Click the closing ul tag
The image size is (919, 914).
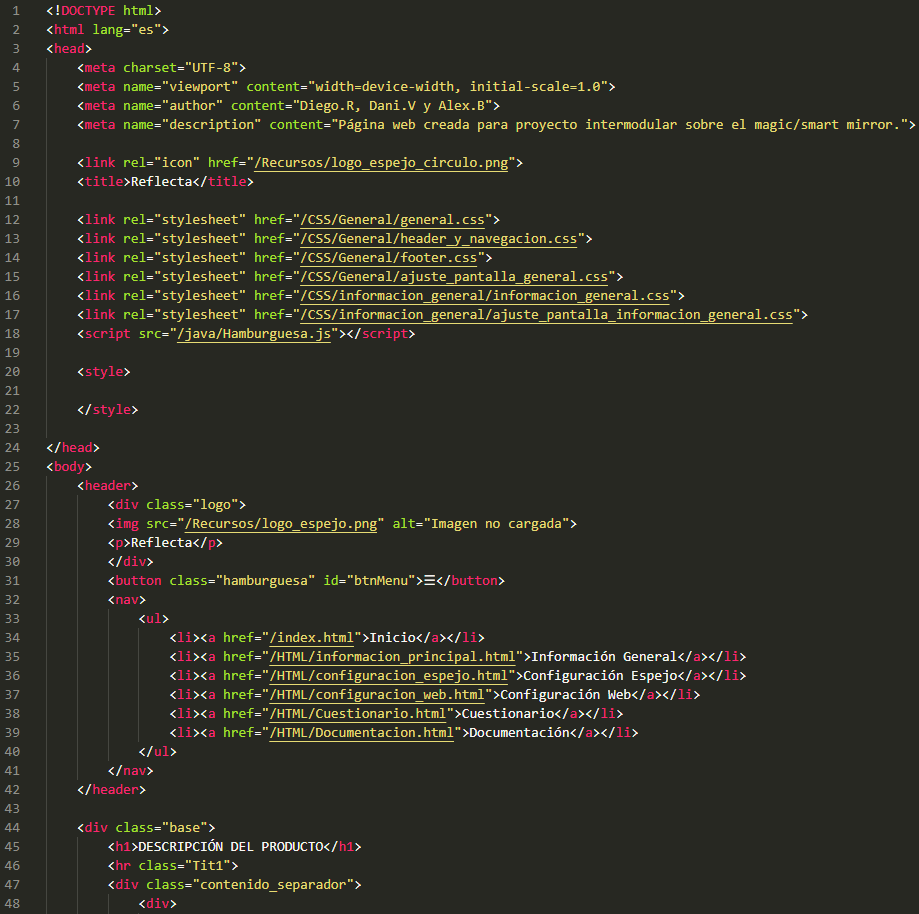point(157,752)
